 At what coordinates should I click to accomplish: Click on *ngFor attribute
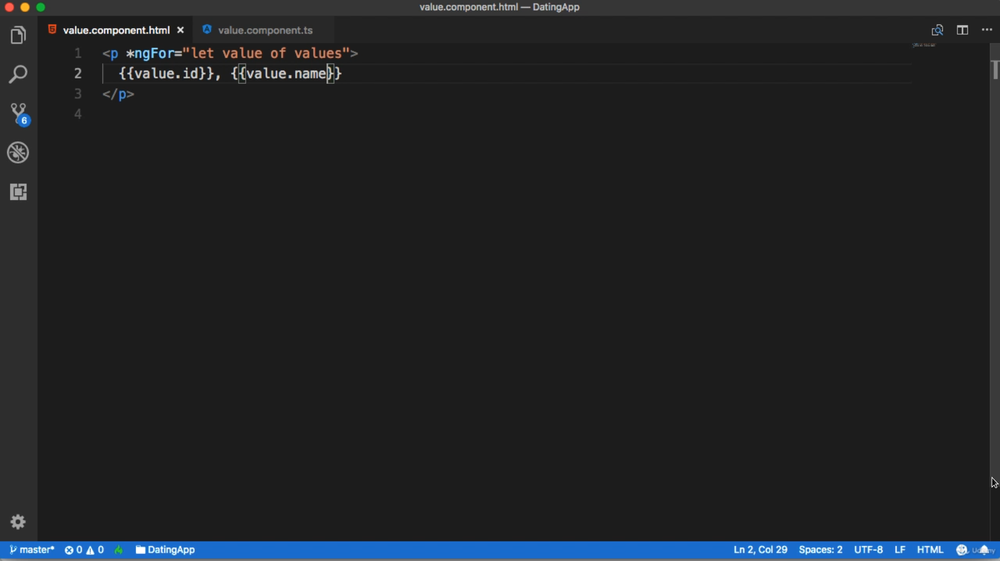150,54
